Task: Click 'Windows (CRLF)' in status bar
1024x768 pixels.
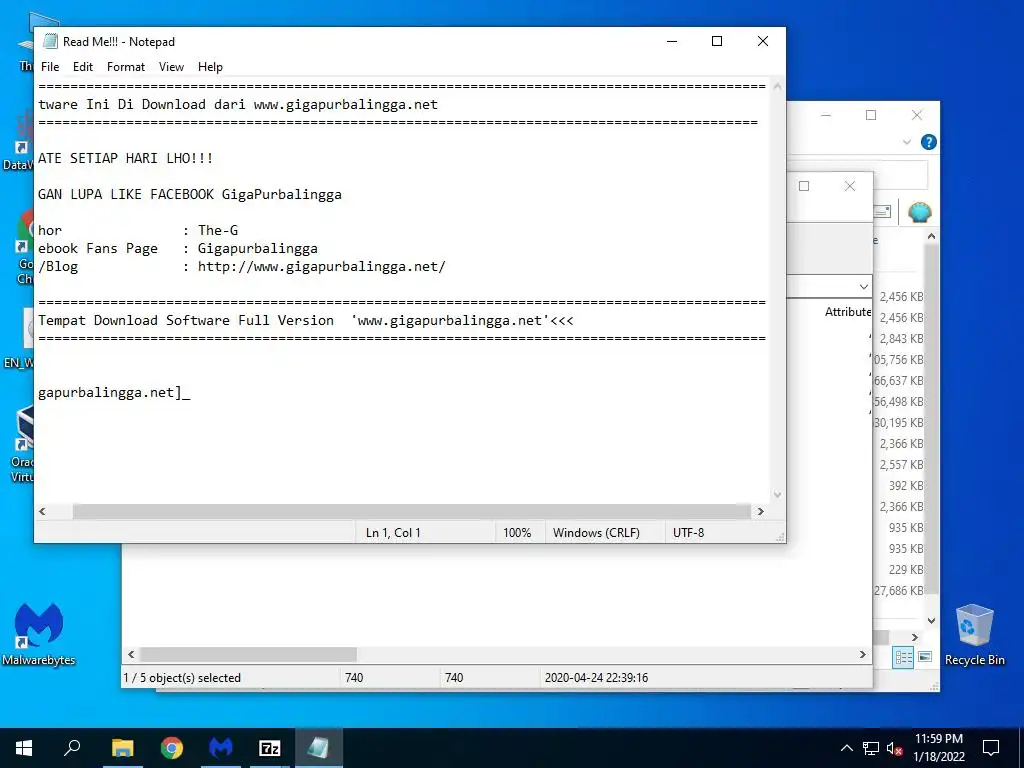Action: coord(596,533)
